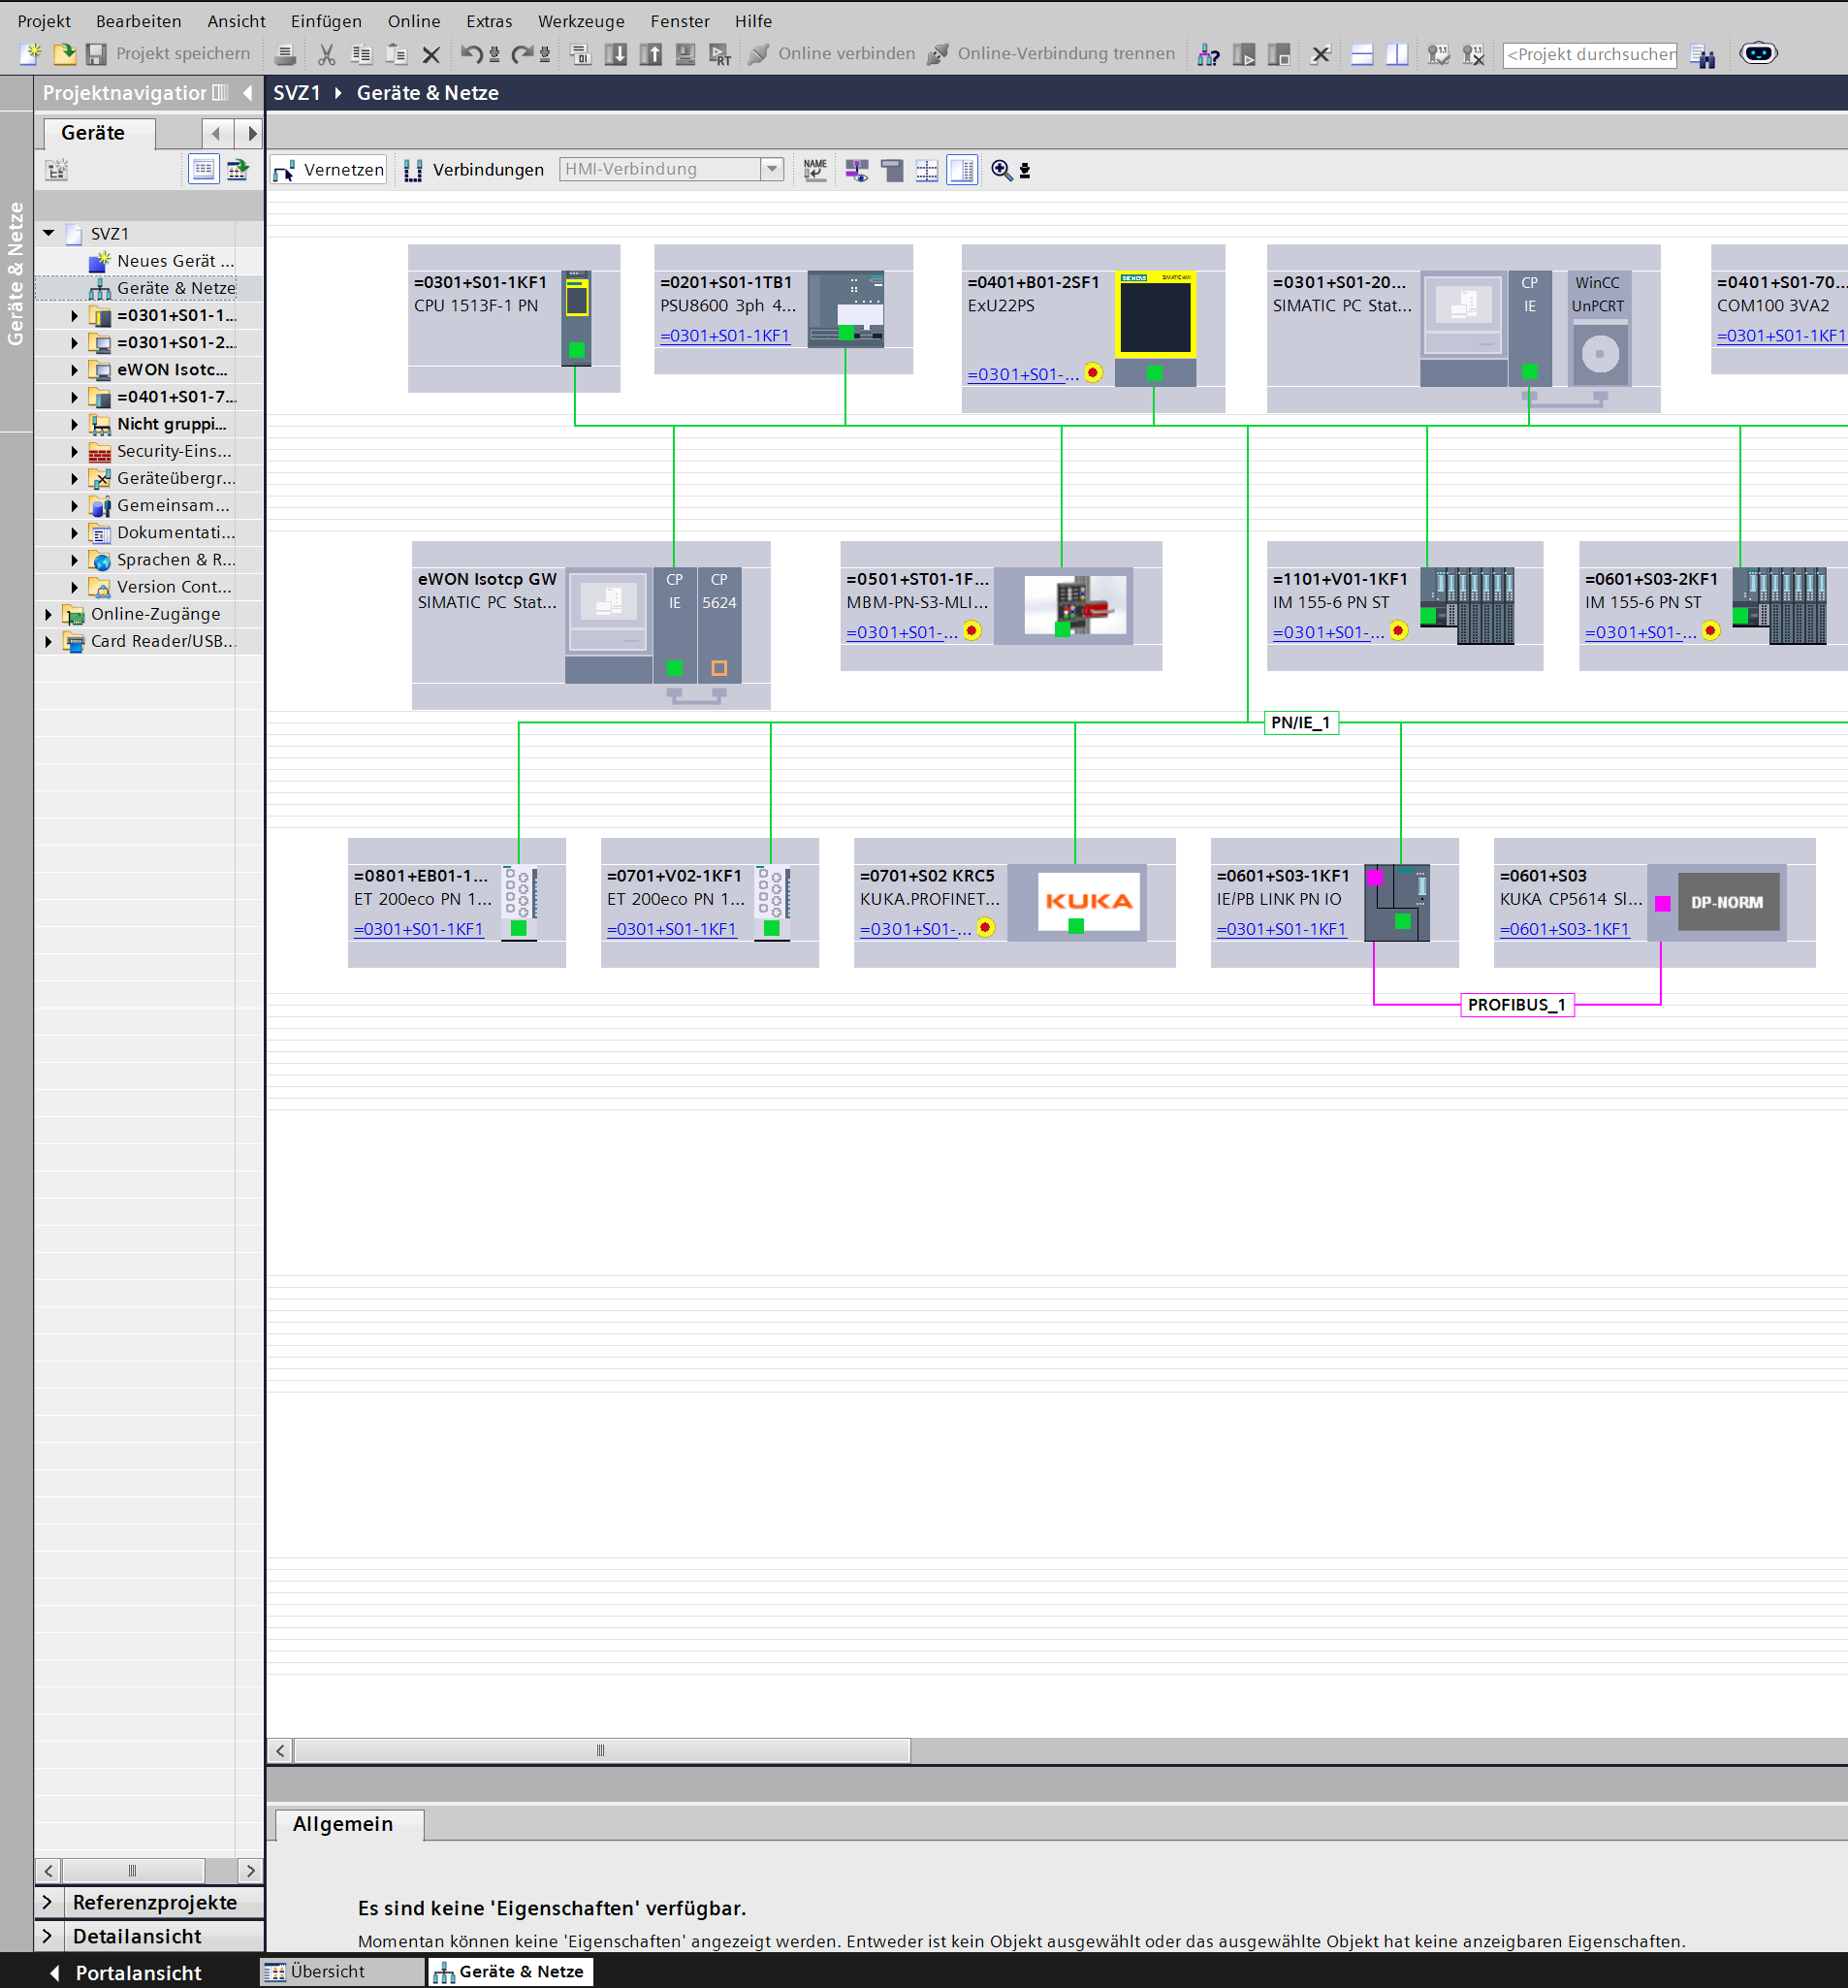Collapse the SVZ1 project tree node
Viewport: 1848px width, 1988px height.
(48, 233)
